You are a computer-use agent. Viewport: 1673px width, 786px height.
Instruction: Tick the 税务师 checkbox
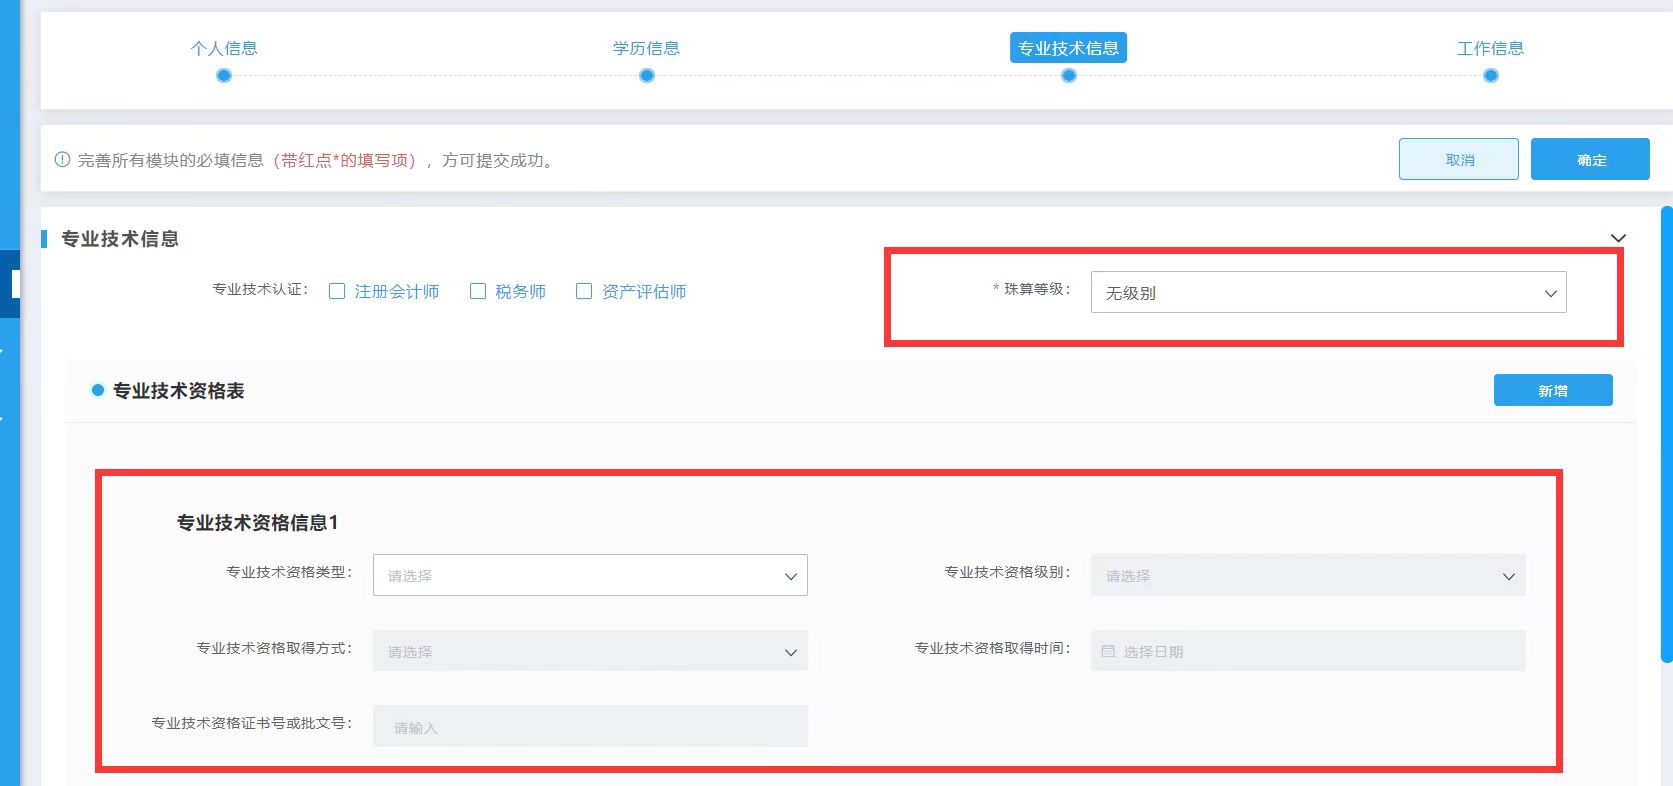click(478, 291)
